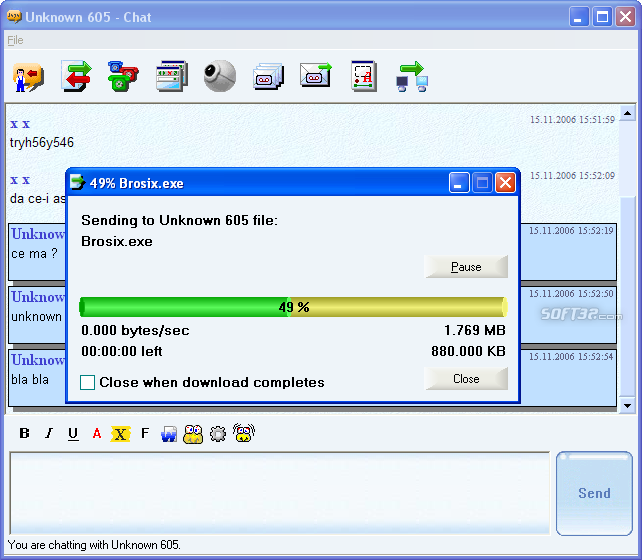Click the Close button in transfer dialog
642x560 pixels.
click(x=466, y=379)
